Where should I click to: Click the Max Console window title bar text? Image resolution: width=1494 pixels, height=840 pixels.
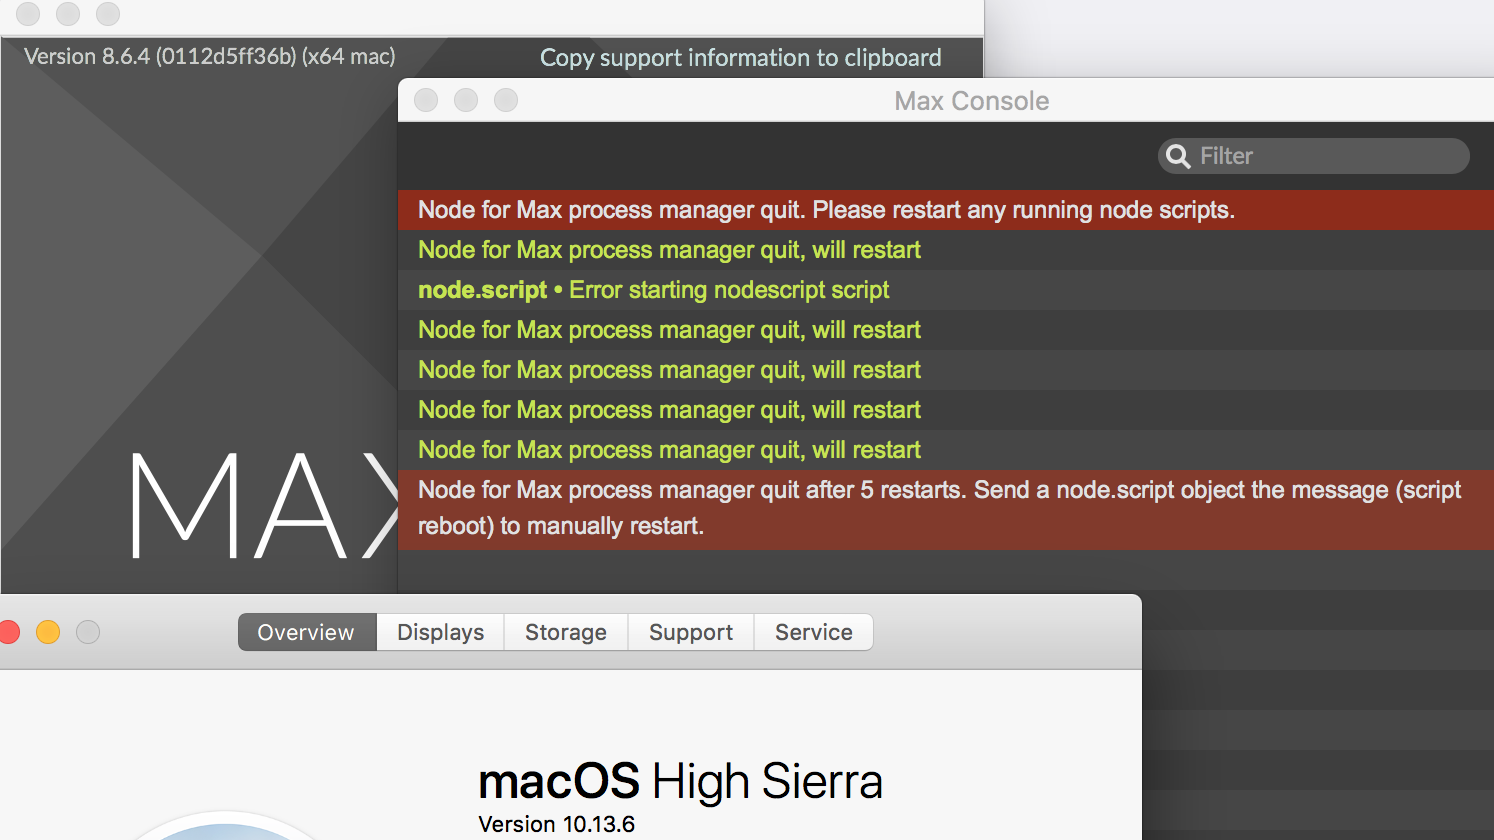coord(972,101)
